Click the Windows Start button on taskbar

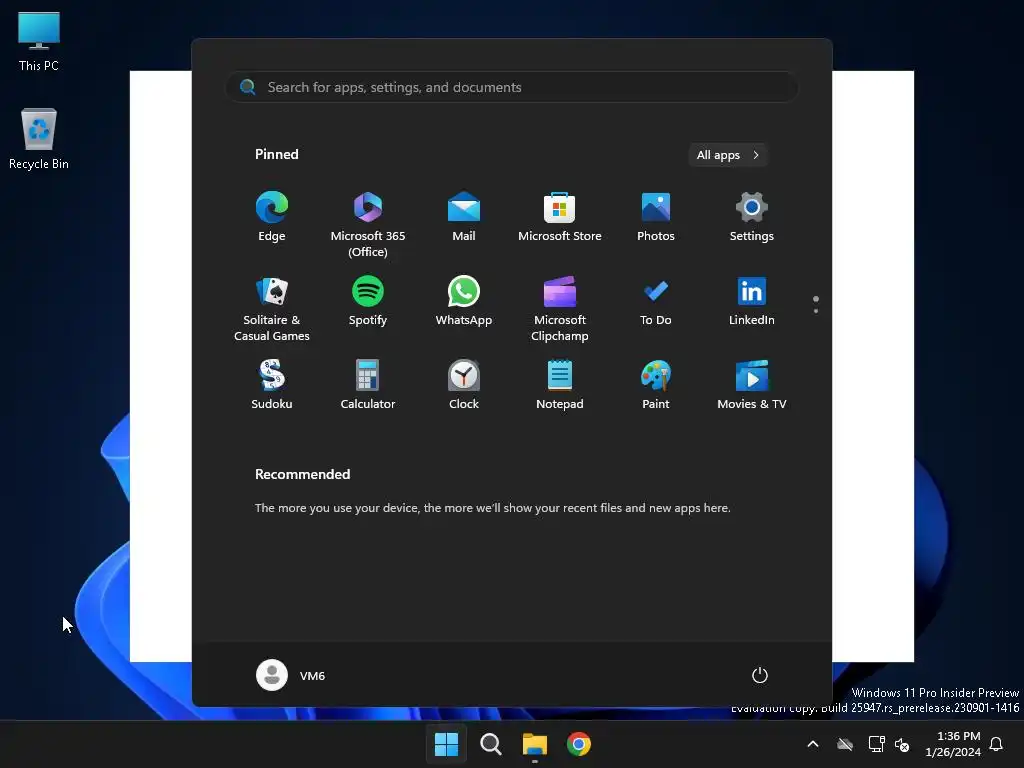coord(447,744)
